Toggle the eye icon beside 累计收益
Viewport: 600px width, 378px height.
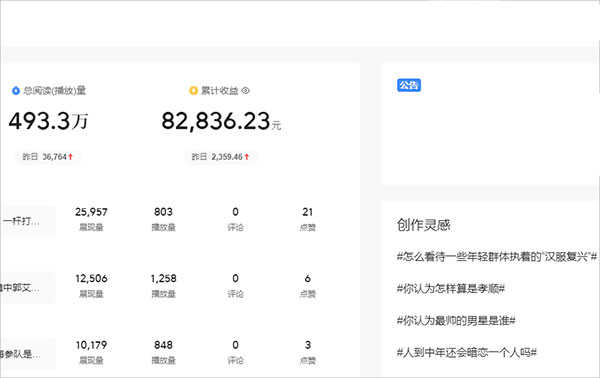point(246,91)
